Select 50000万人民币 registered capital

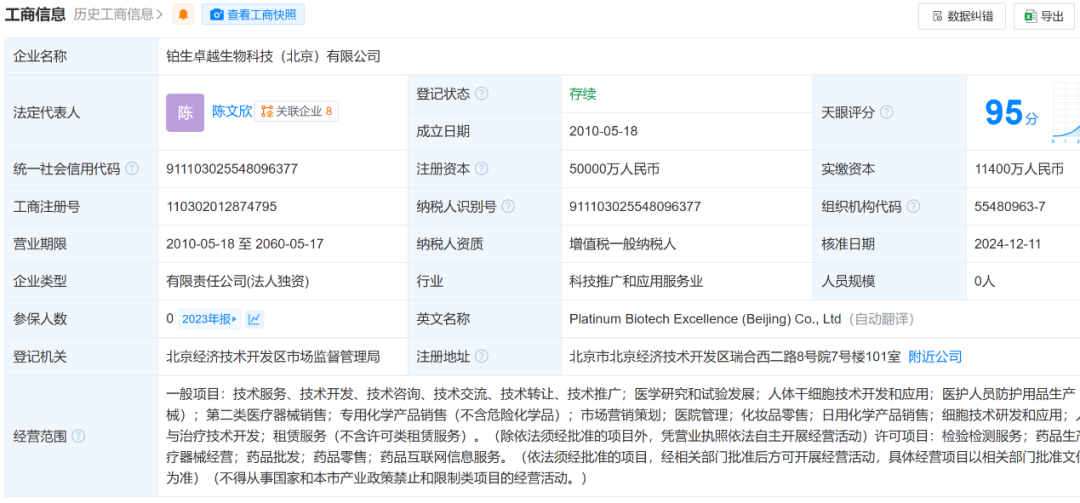(x=614, y=169)
